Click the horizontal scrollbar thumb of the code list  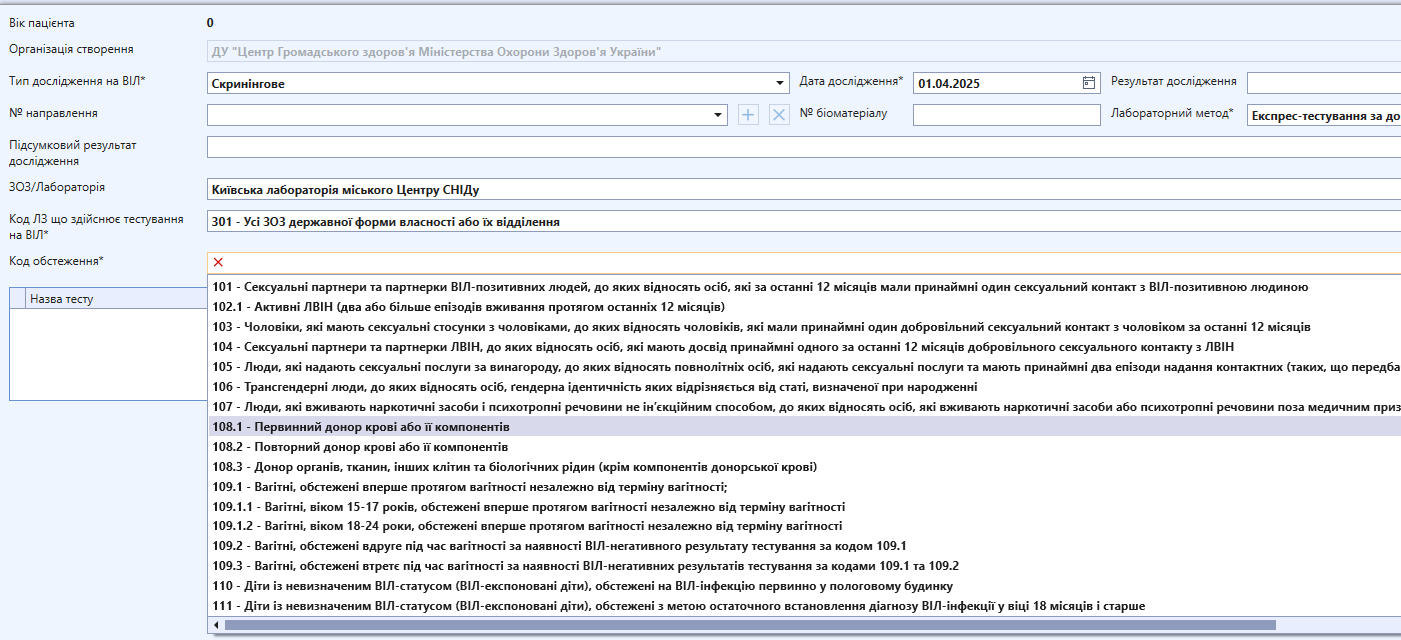[x=750, y=625]
